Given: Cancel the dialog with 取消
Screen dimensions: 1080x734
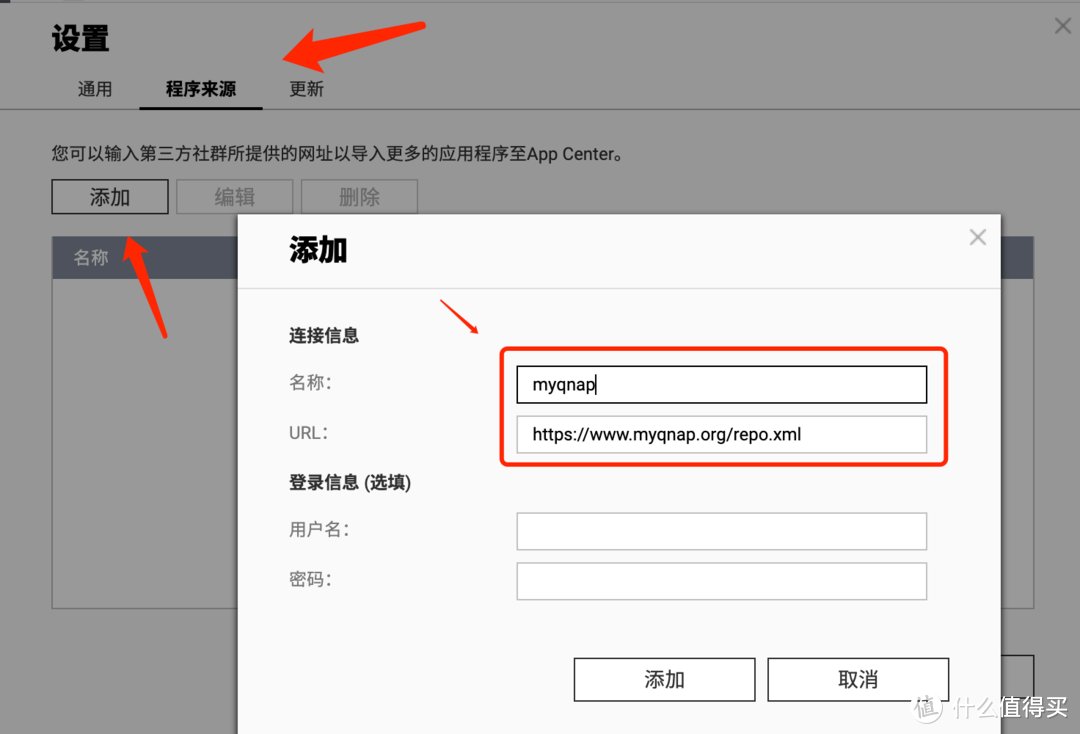Looking at the screenshot, I should click(x=858, y=680).
